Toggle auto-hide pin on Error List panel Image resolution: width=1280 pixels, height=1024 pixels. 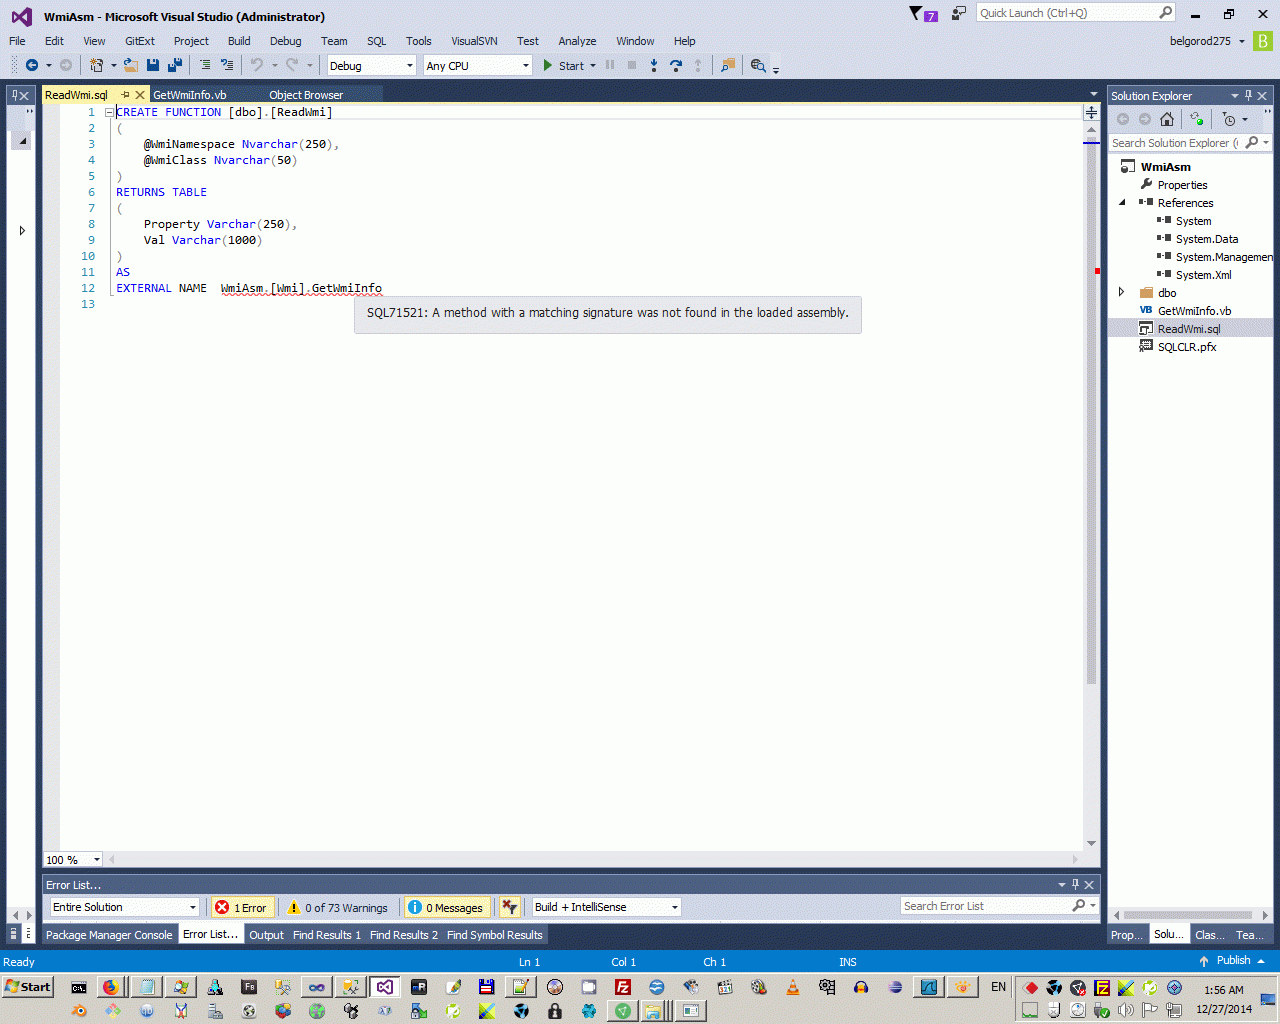[x=1075, y=885]
